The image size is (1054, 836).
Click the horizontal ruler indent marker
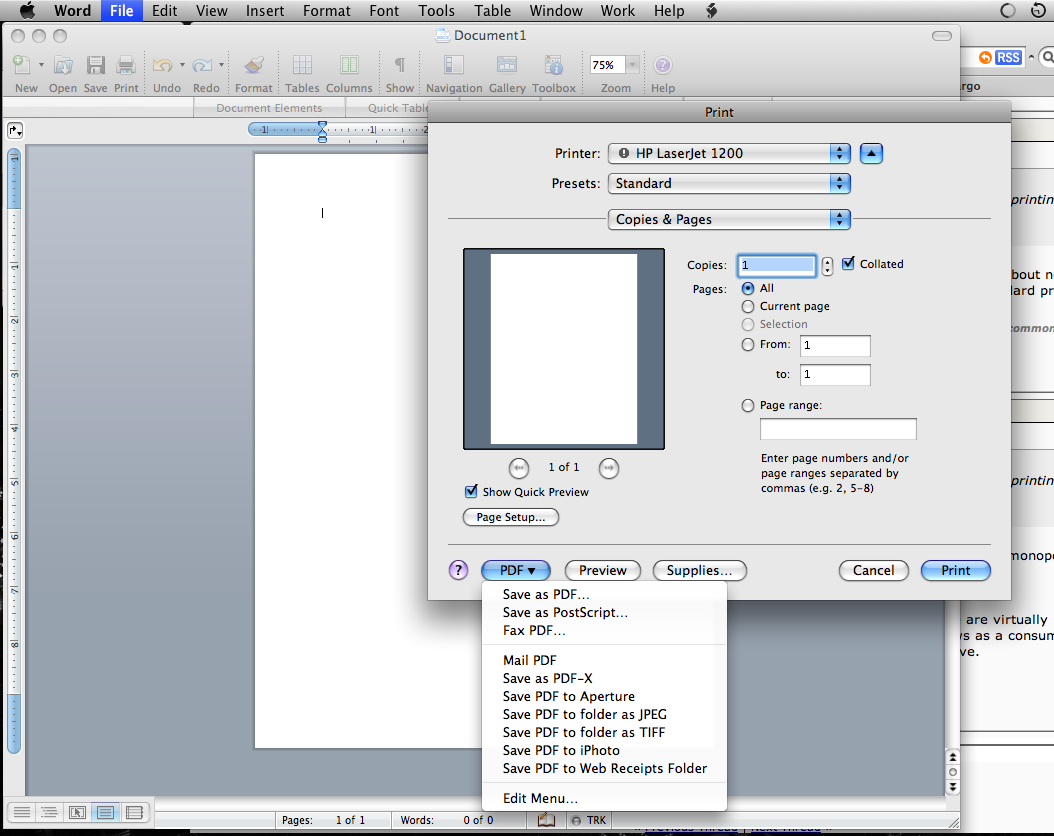[323, 131]
